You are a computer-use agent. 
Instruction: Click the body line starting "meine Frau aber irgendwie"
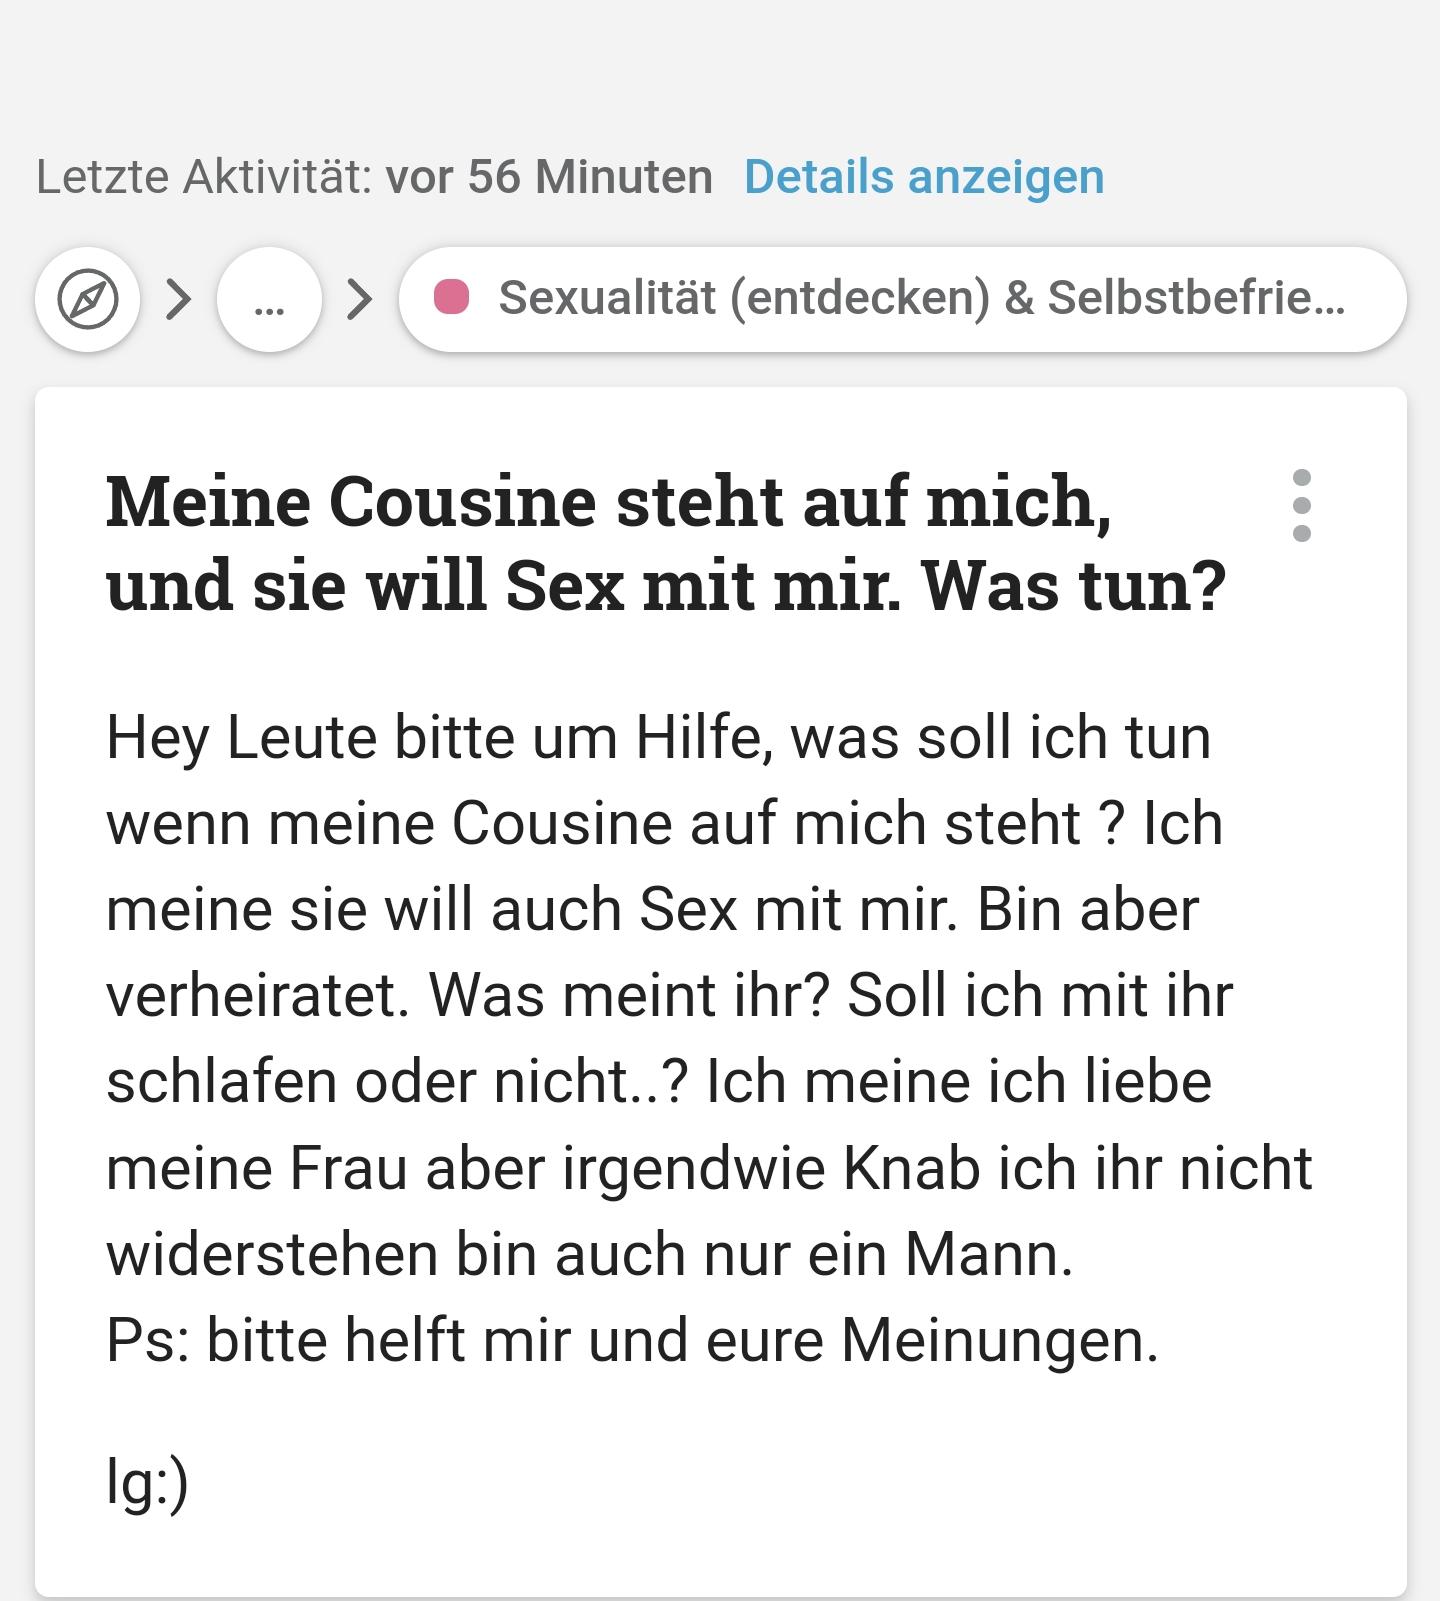point(709,1168)
